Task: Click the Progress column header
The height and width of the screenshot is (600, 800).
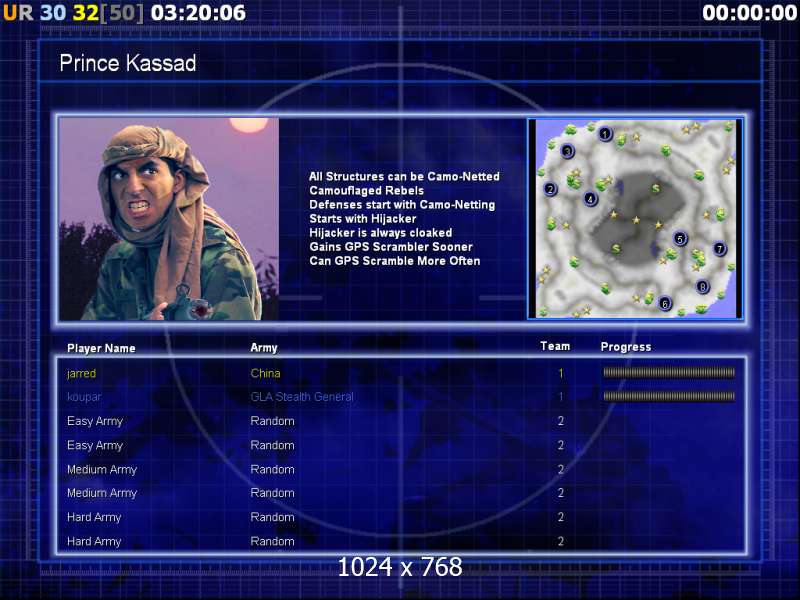Action: 626,347
